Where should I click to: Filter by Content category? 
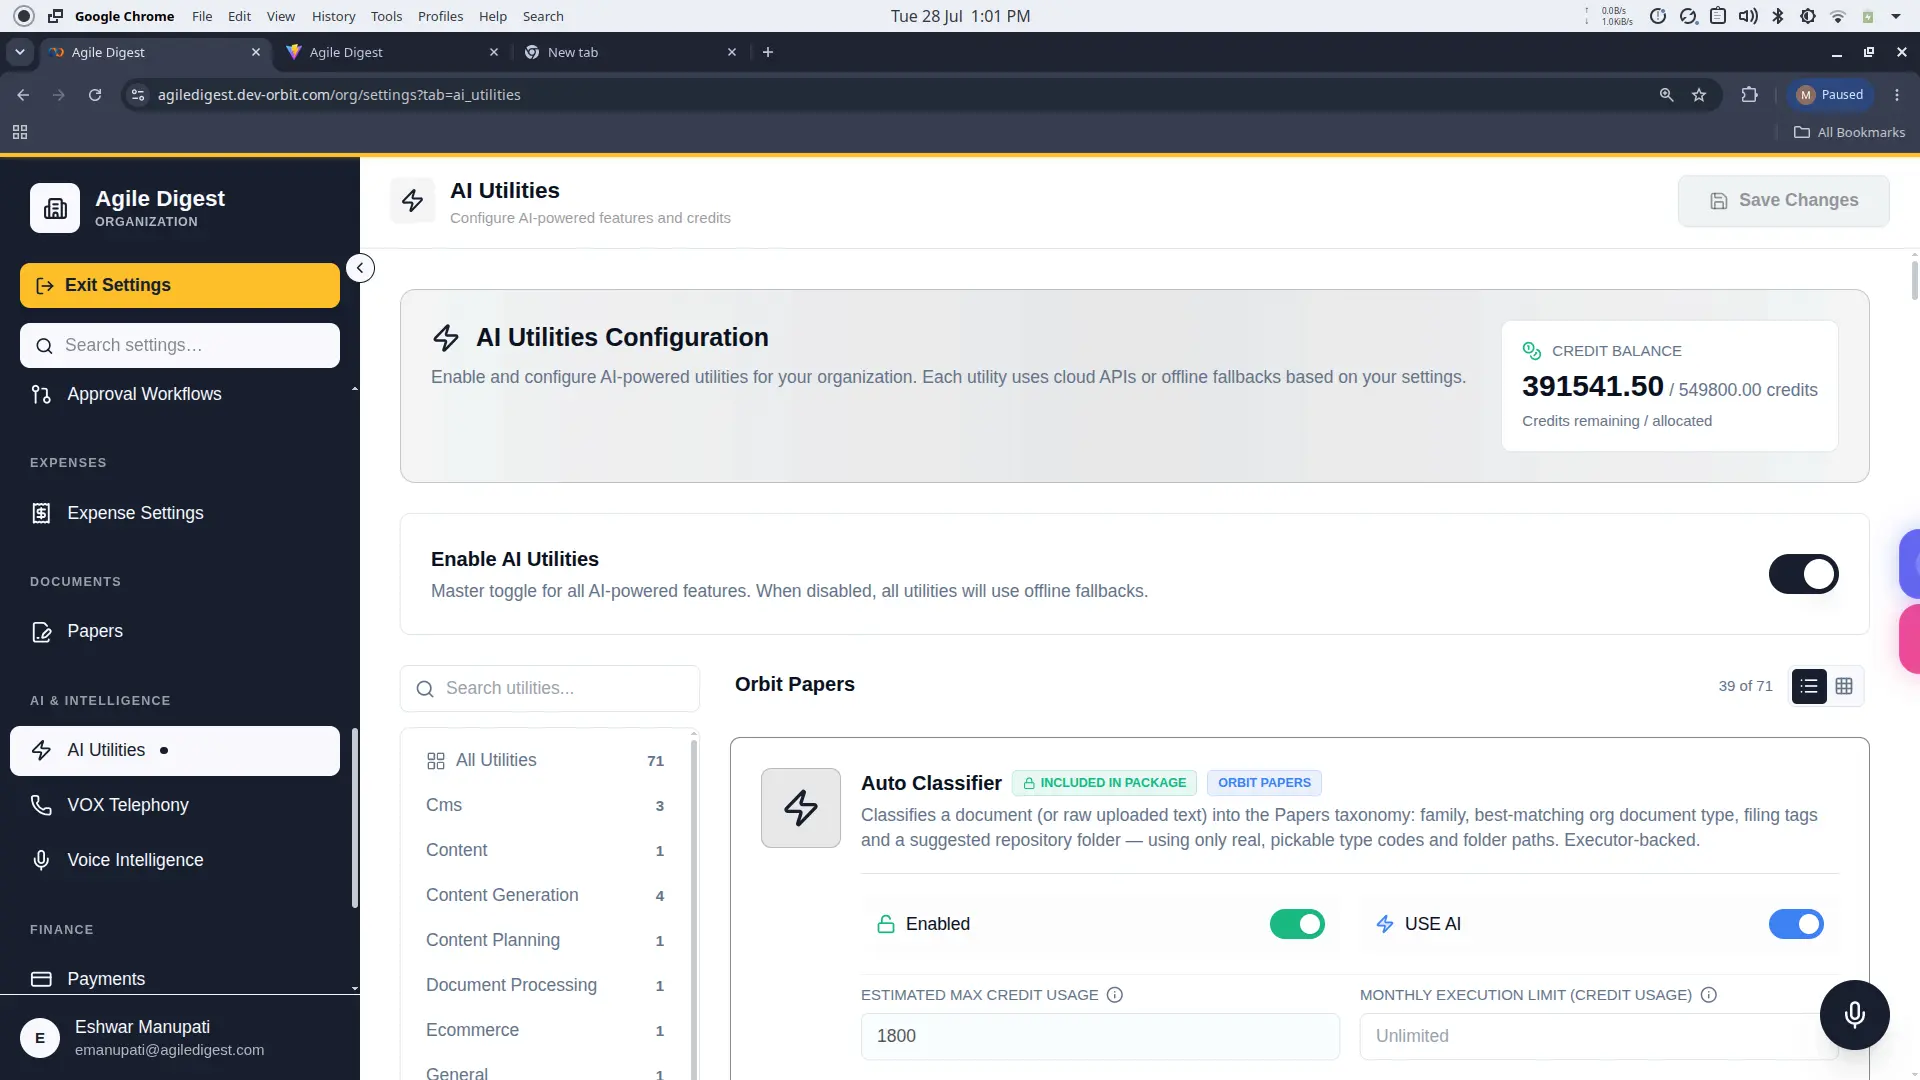545,850
